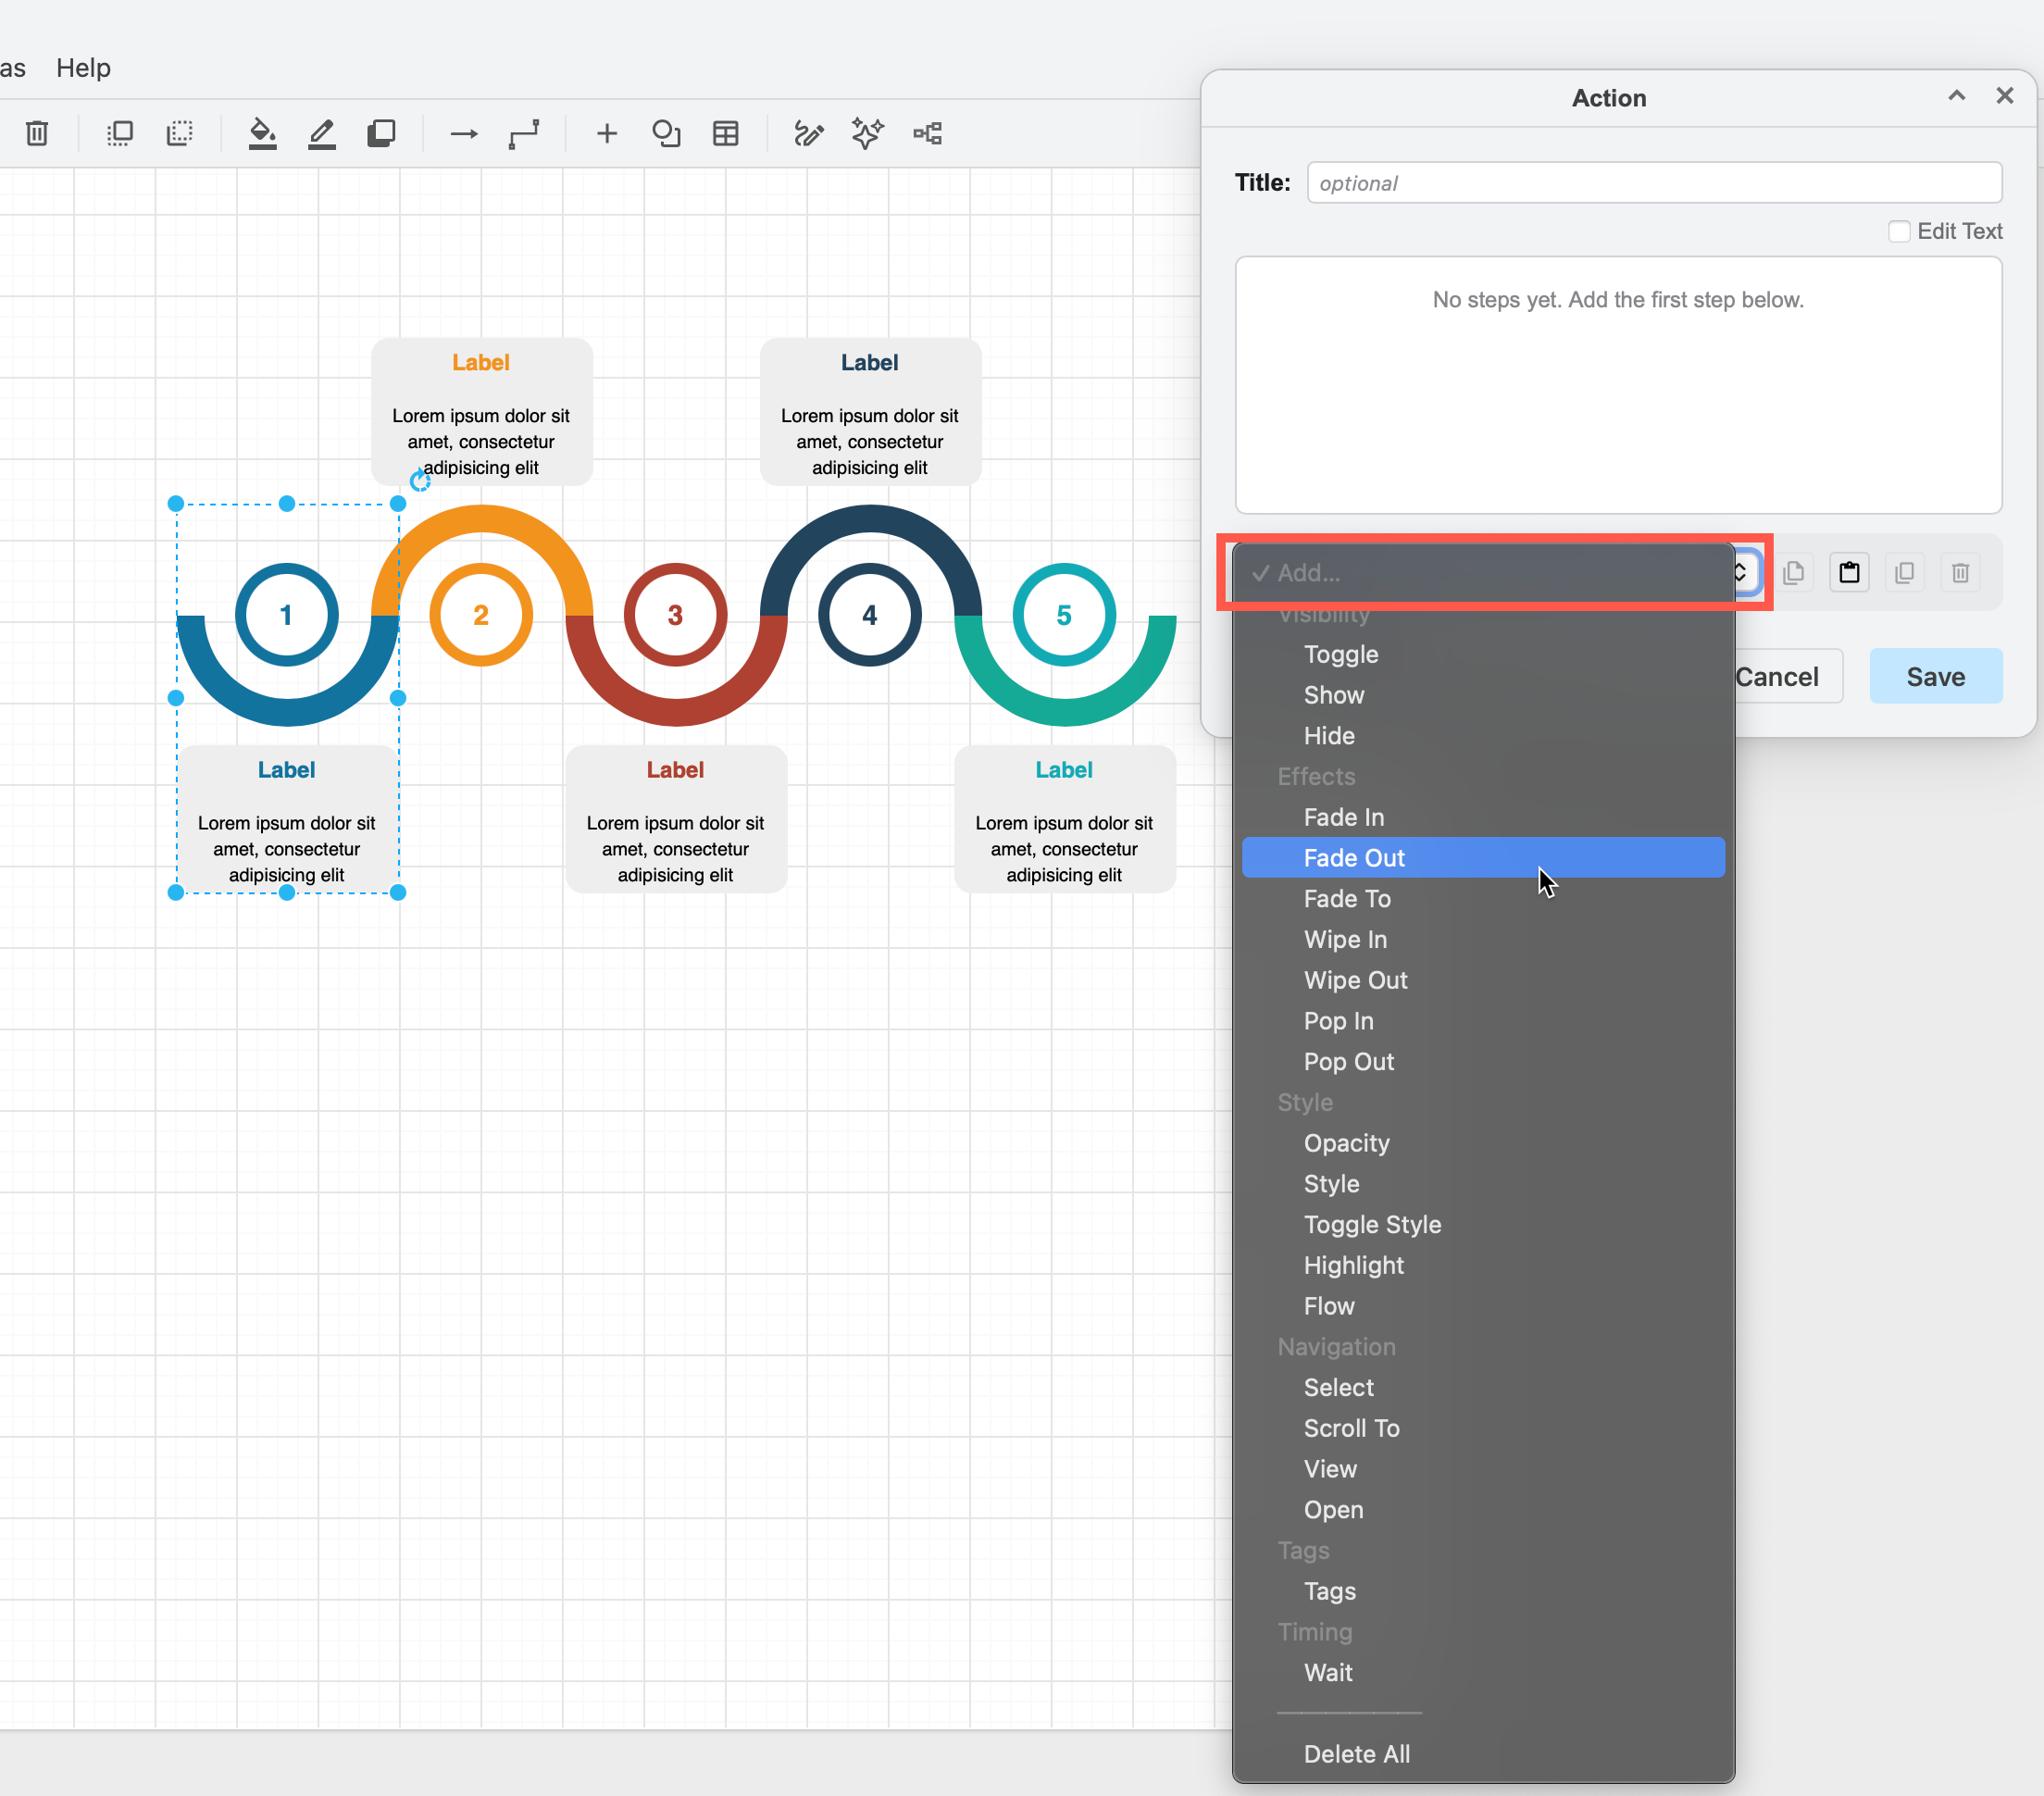
Task: Click the Save button
Action: (1936, 677)
